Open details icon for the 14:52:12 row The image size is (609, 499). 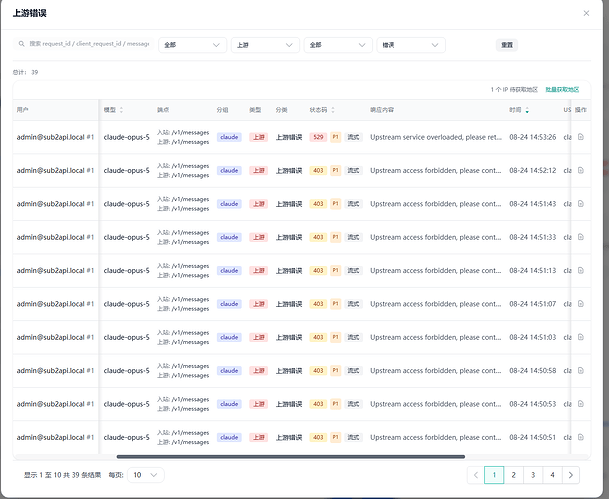pyautogui.click(x=581, y=170)
